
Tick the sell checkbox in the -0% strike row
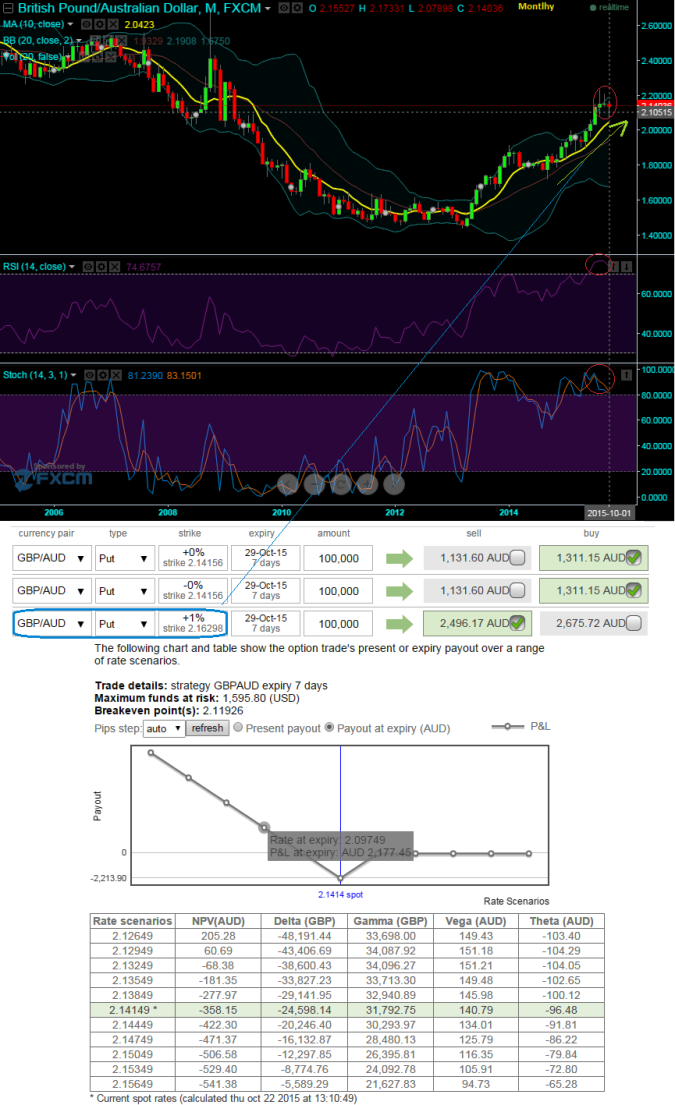(517, 591)
